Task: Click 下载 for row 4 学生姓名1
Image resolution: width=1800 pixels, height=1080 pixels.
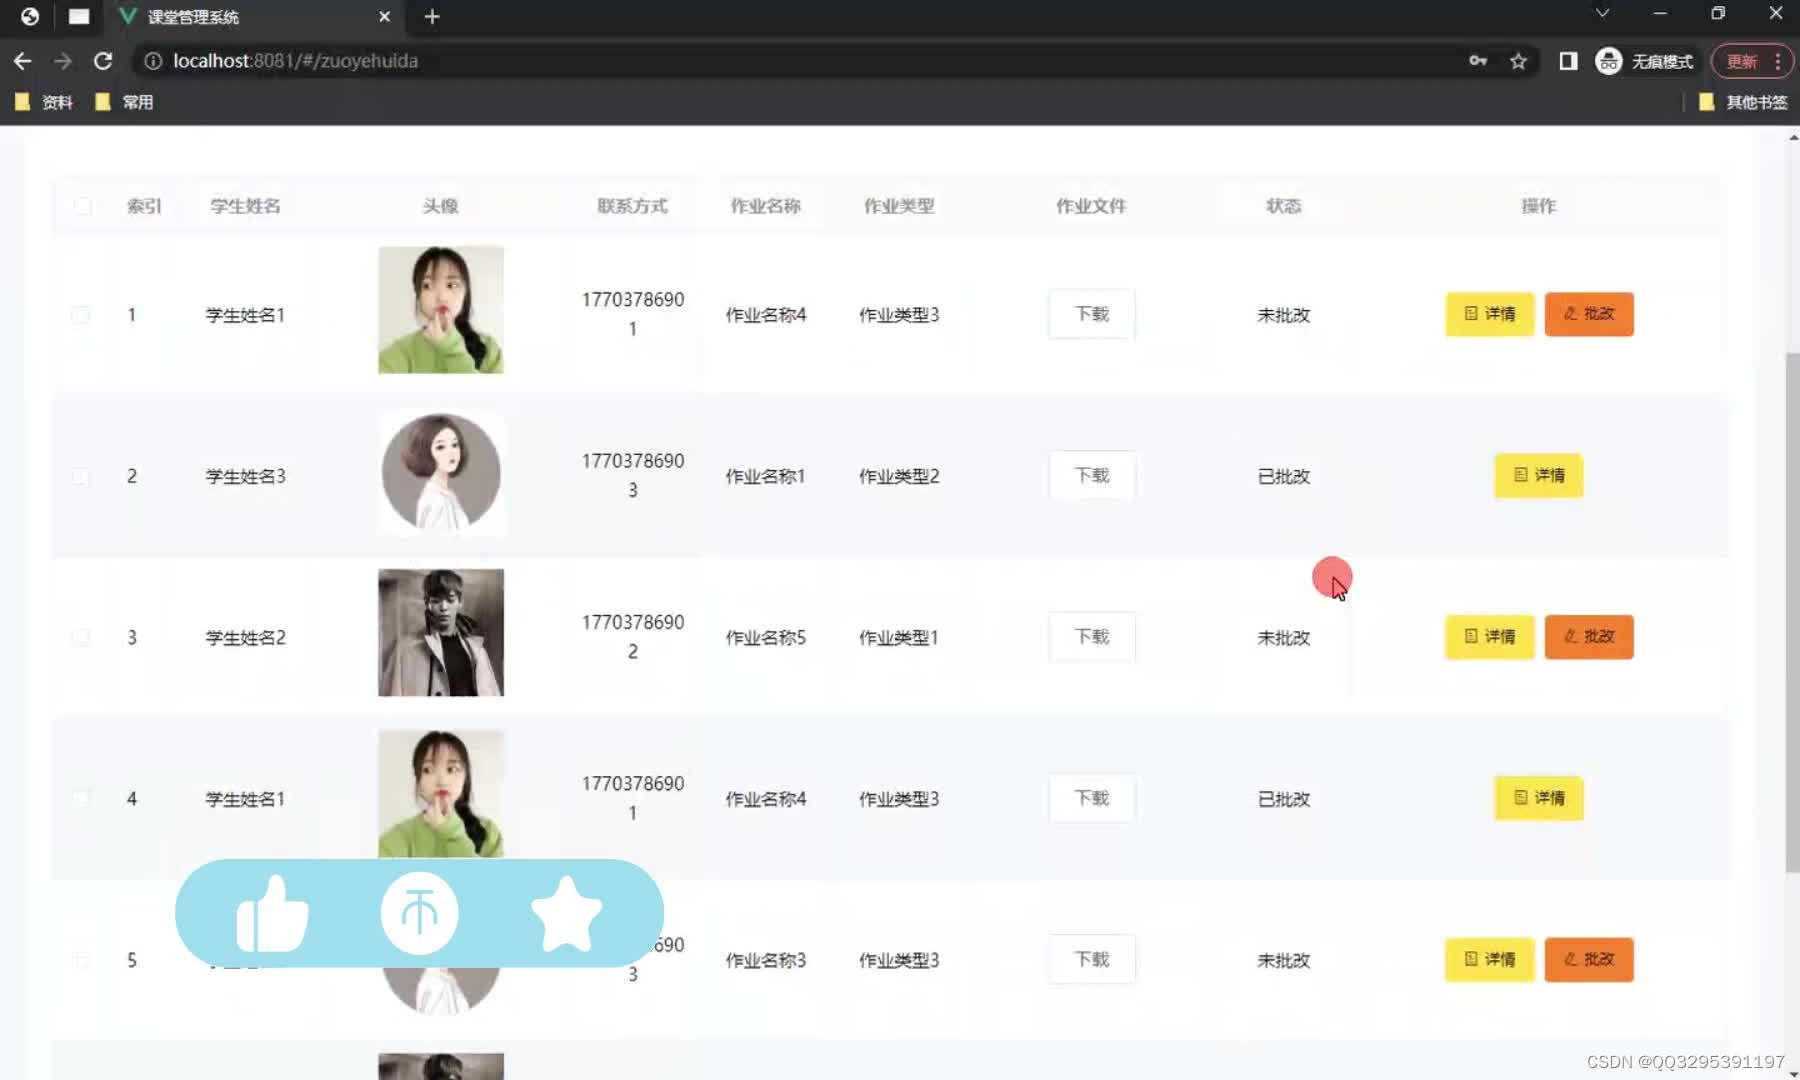Action: pyautogui.click(x=1092, y=798)
